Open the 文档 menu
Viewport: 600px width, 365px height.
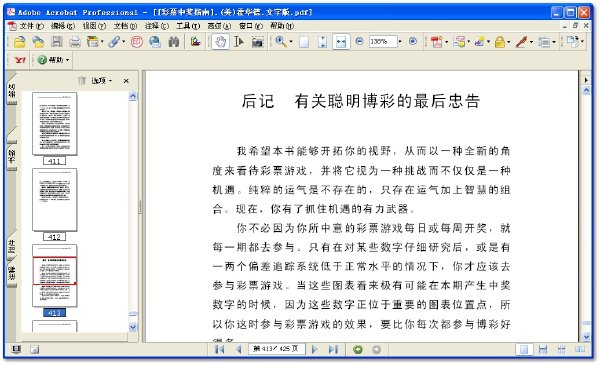125,26
